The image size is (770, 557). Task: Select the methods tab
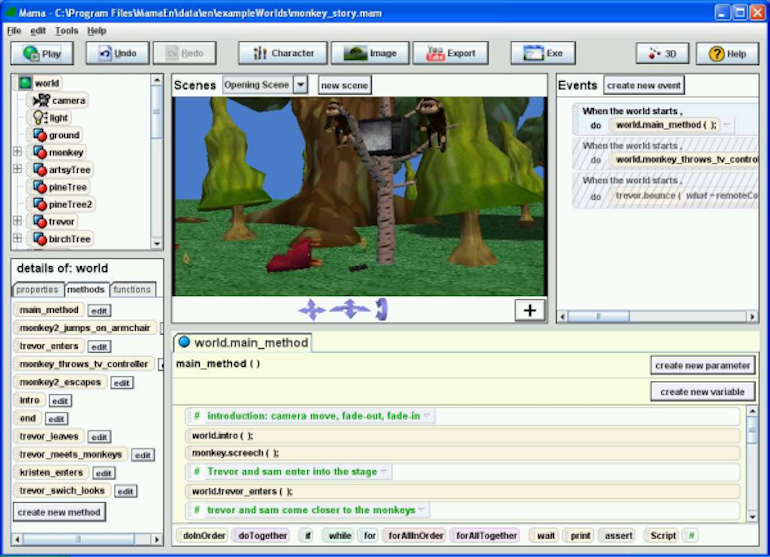pos(86,289)
